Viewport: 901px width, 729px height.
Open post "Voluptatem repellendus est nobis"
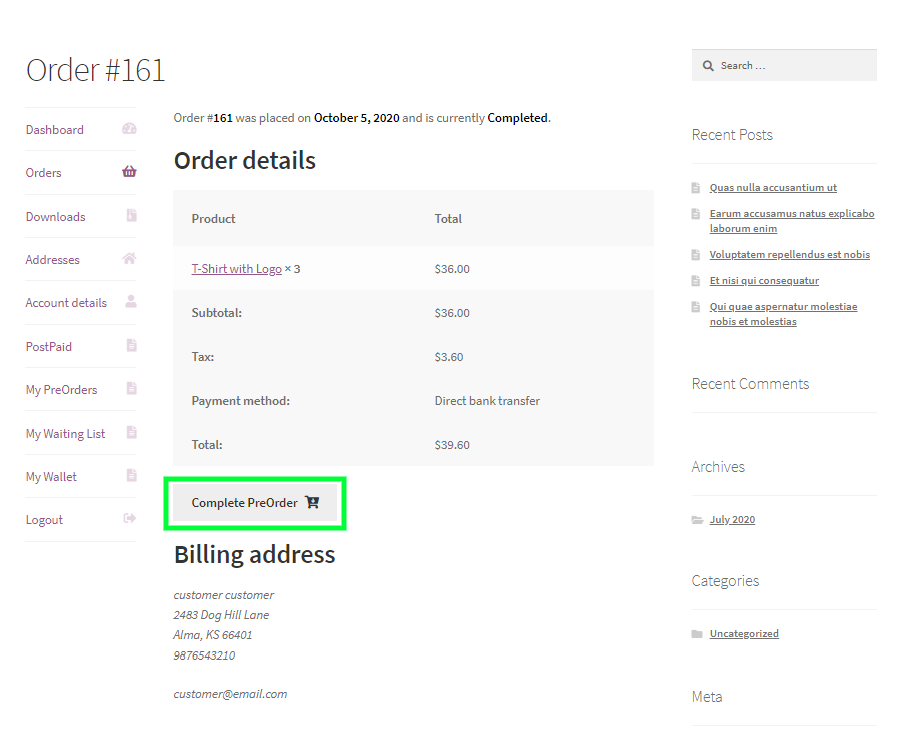click(x=789, y=255)
